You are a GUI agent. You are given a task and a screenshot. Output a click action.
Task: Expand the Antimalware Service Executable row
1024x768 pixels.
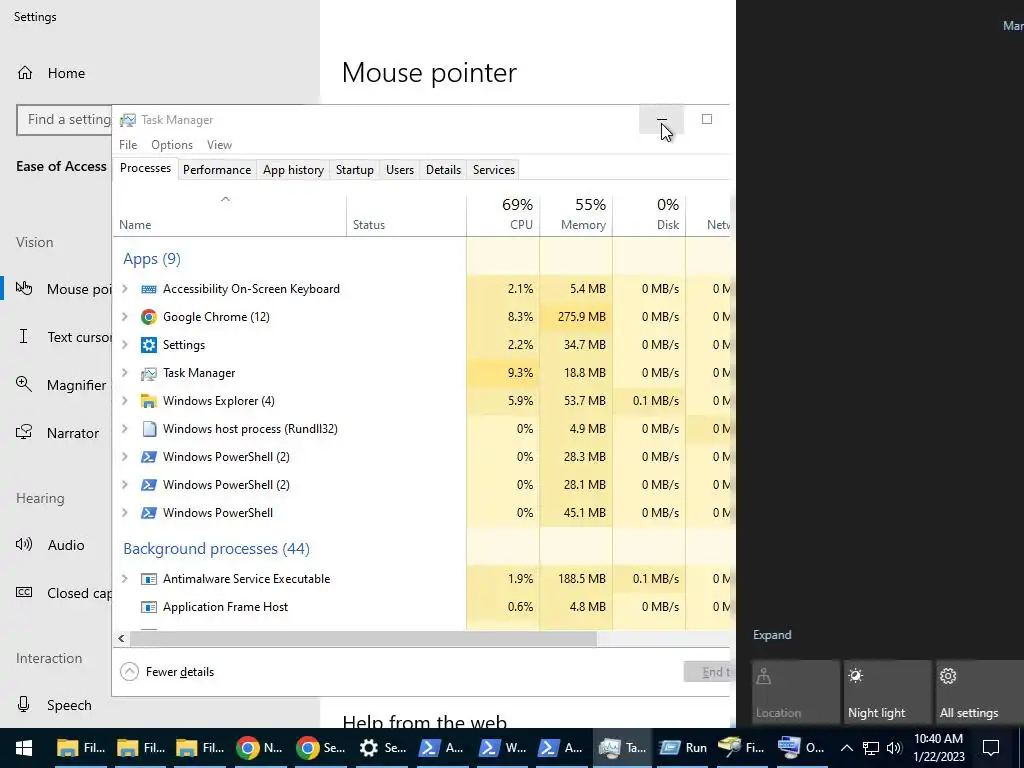point(125,579)
